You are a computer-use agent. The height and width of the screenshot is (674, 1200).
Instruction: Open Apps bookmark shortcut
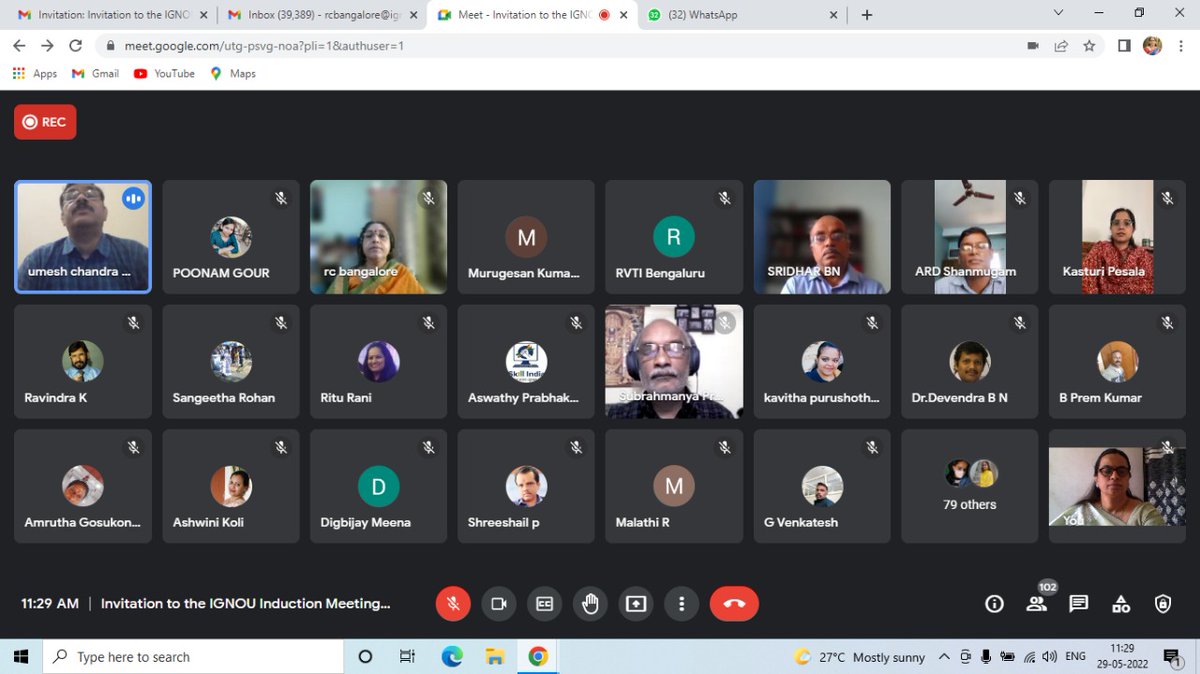35,73
